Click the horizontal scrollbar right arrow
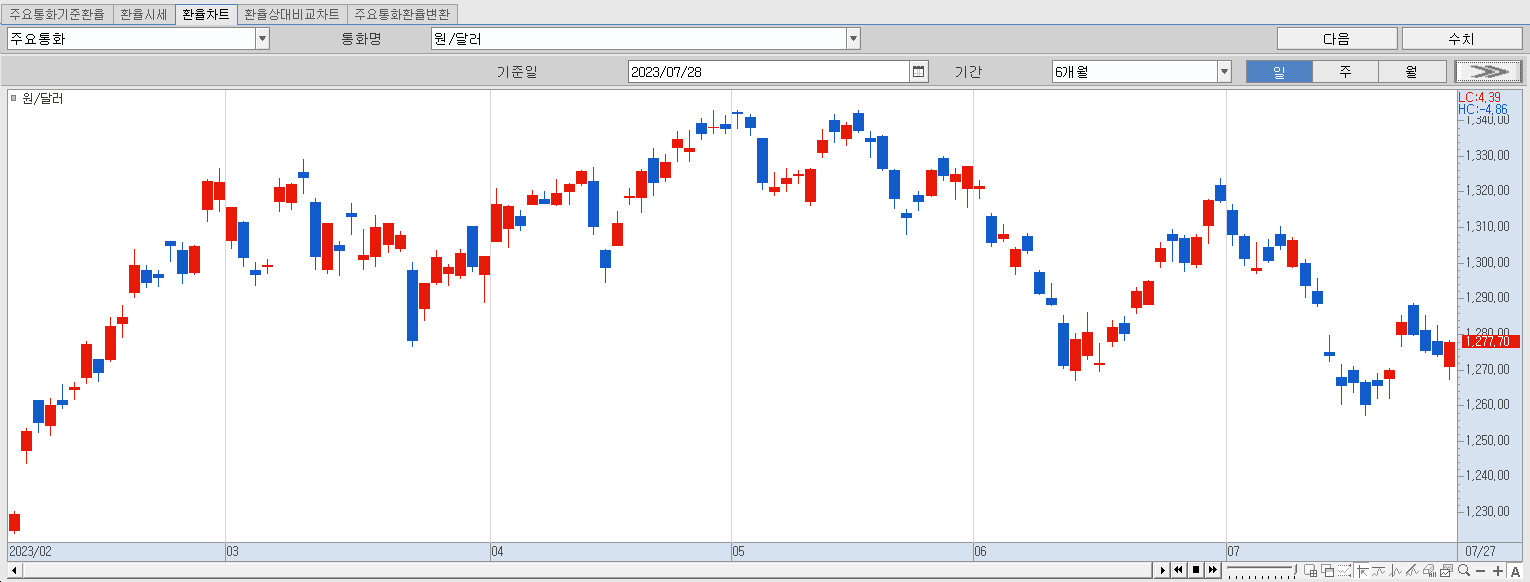Viewport: 1530px width, 582px height. tap(1162, 570)
